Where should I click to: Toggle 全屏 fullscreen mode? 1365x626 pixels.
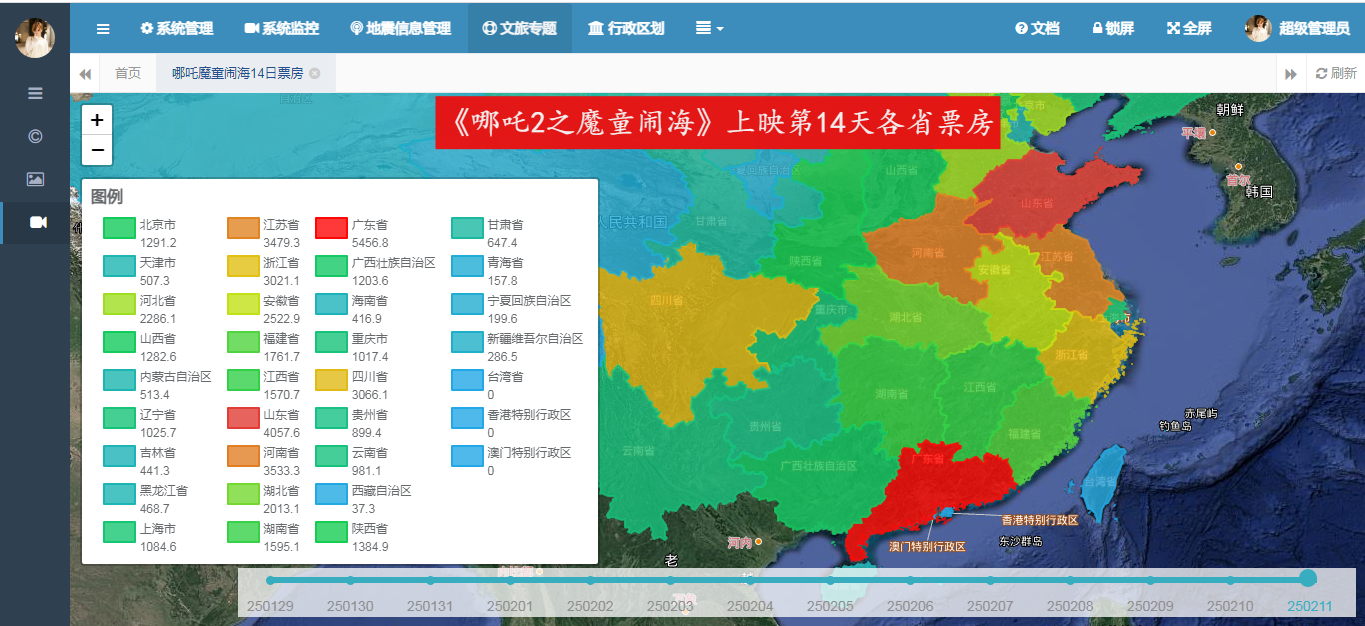coord(1189,28)
